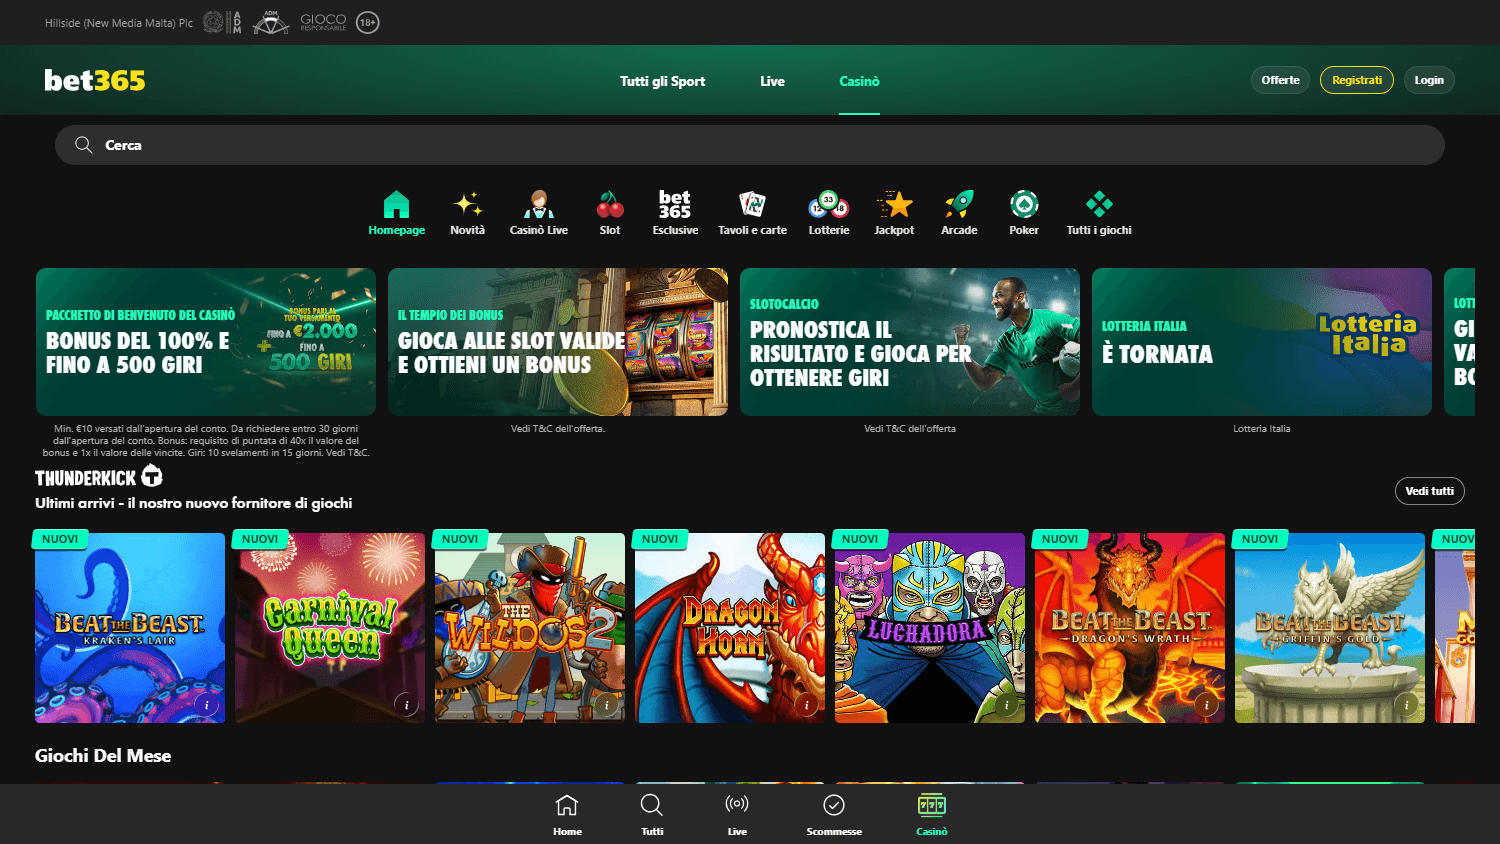Open the Novità category with star icon
The width and height of the screenshot is (1500, 844).
point(467,213)
